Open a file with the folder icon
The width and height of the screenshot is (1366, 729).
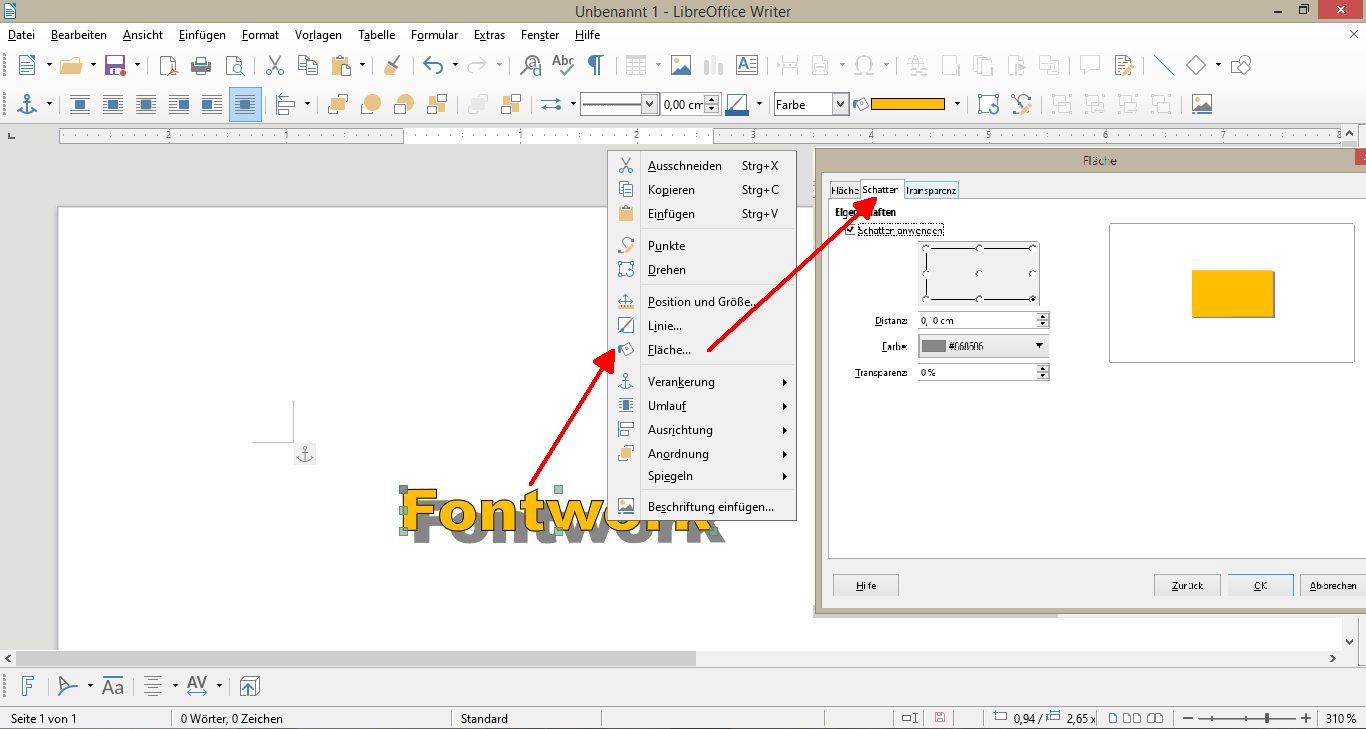pos(70,66)
